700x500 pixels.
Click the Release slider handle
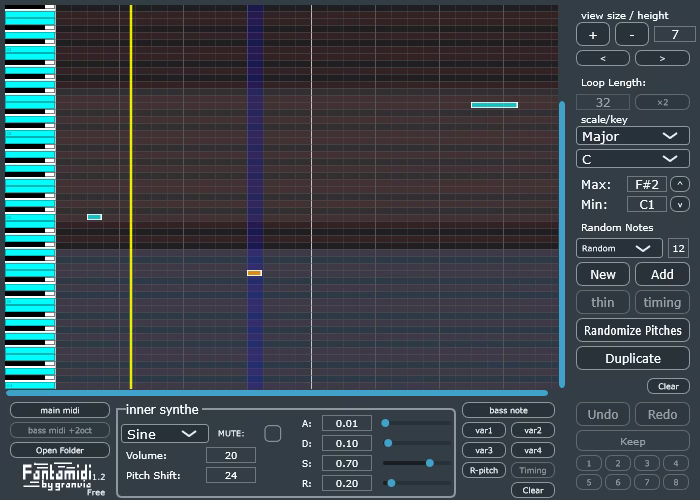pos(391,483)
